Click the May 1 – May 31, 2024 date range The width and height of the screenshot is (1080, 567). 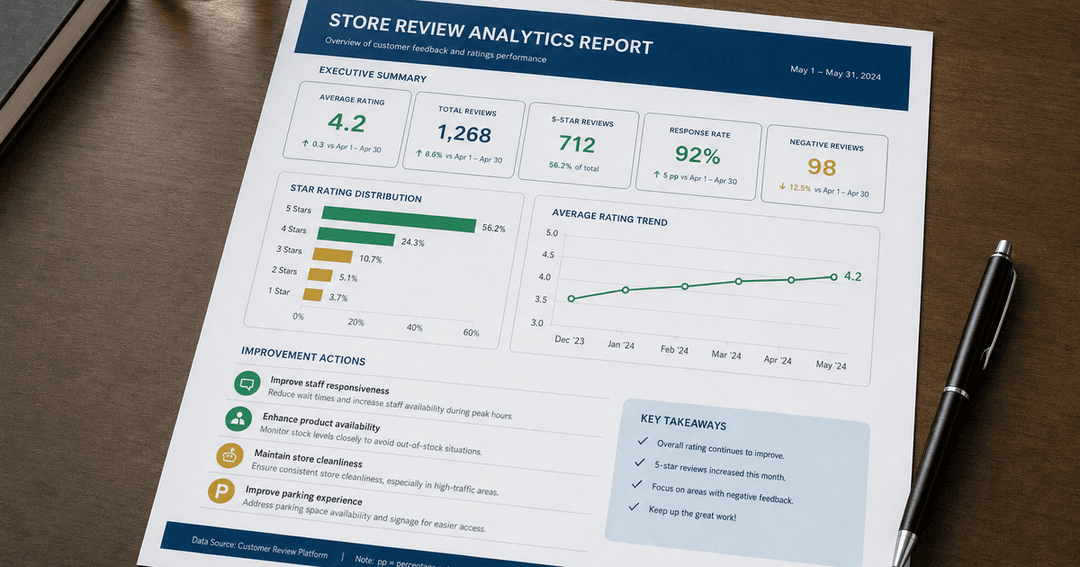tap(835, 73)
